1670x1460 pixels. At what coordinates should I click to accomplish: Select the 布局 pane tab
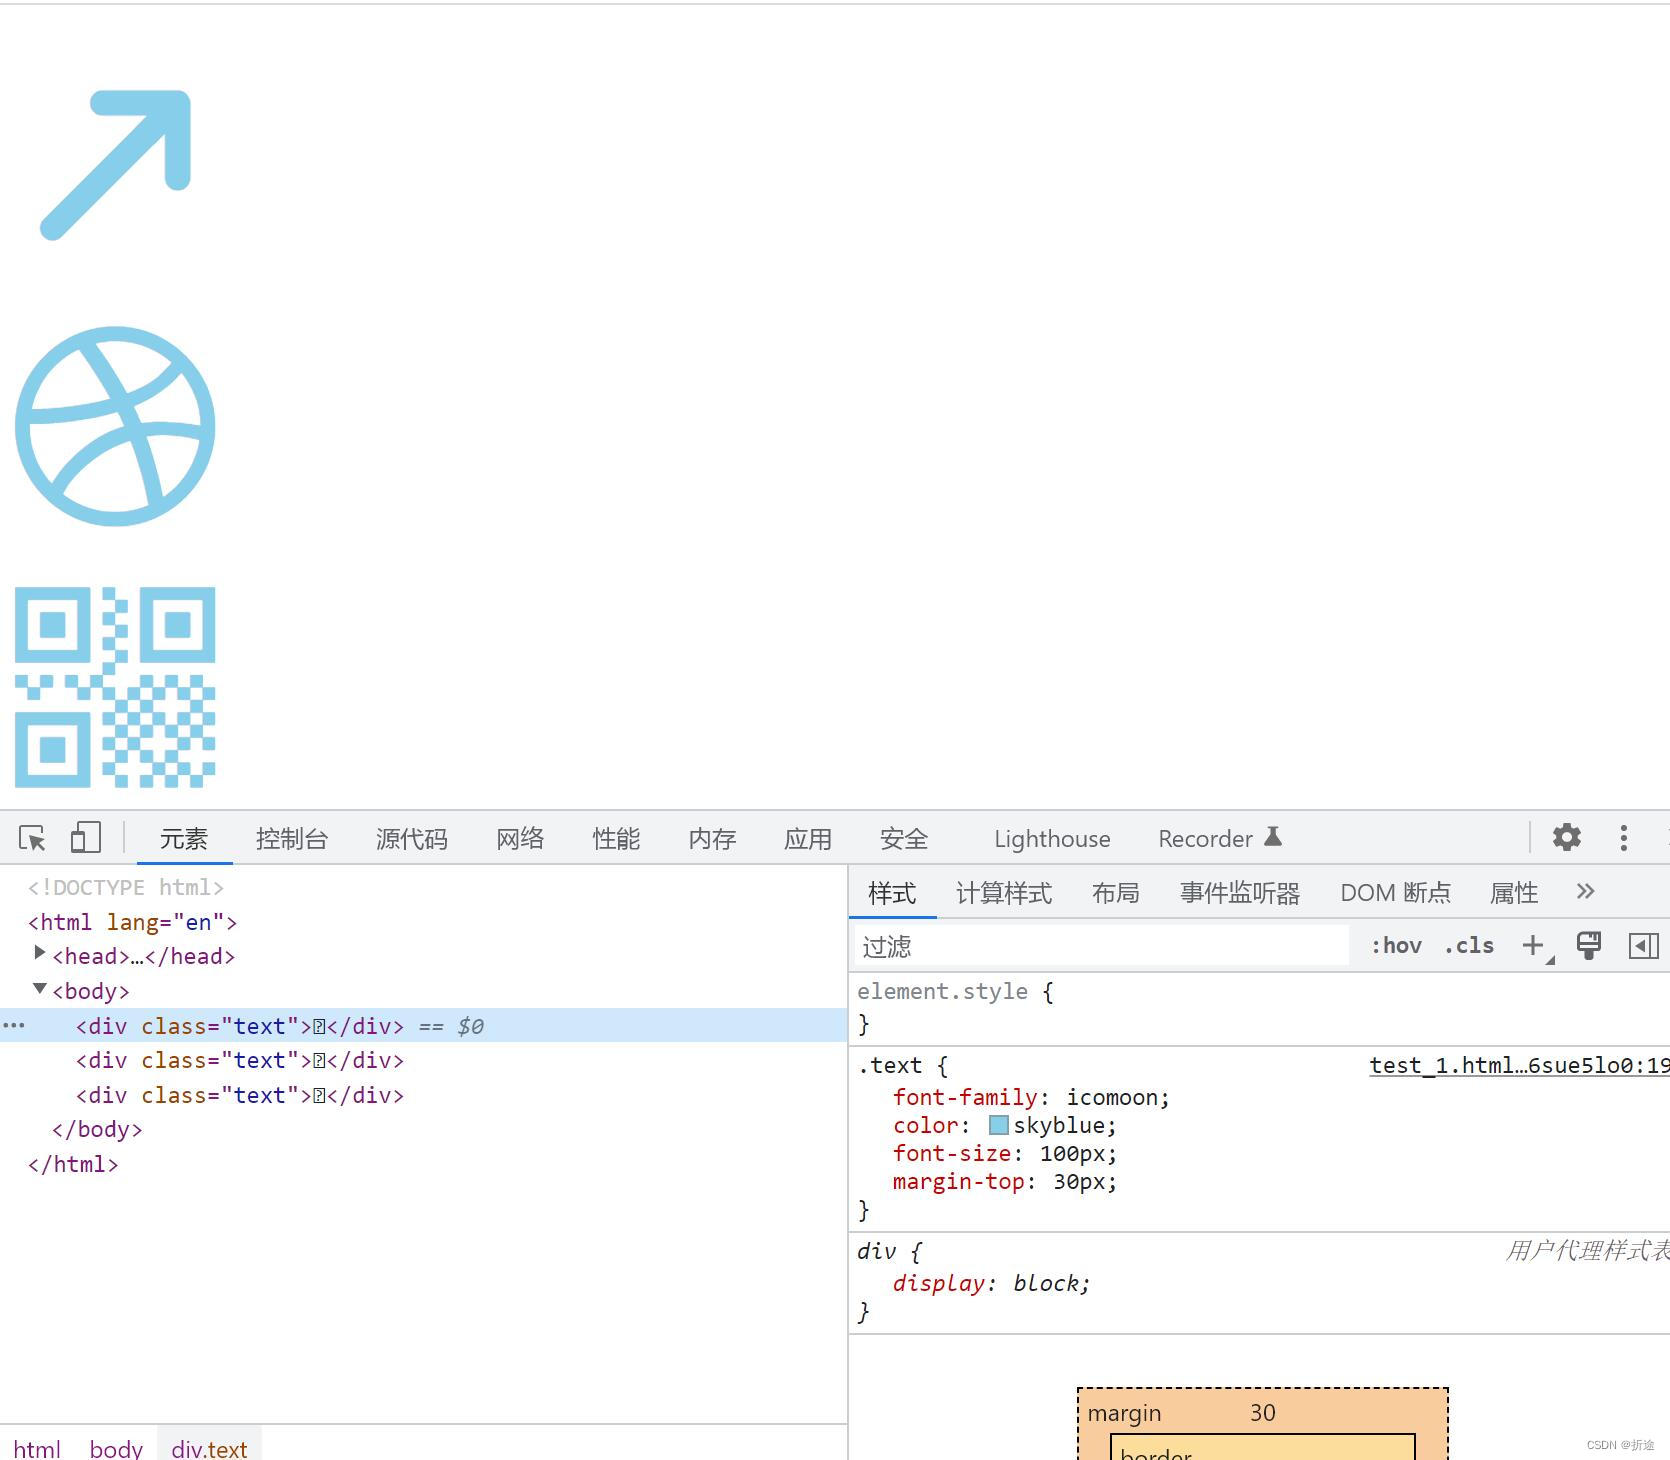click(x=1116, y=893)
